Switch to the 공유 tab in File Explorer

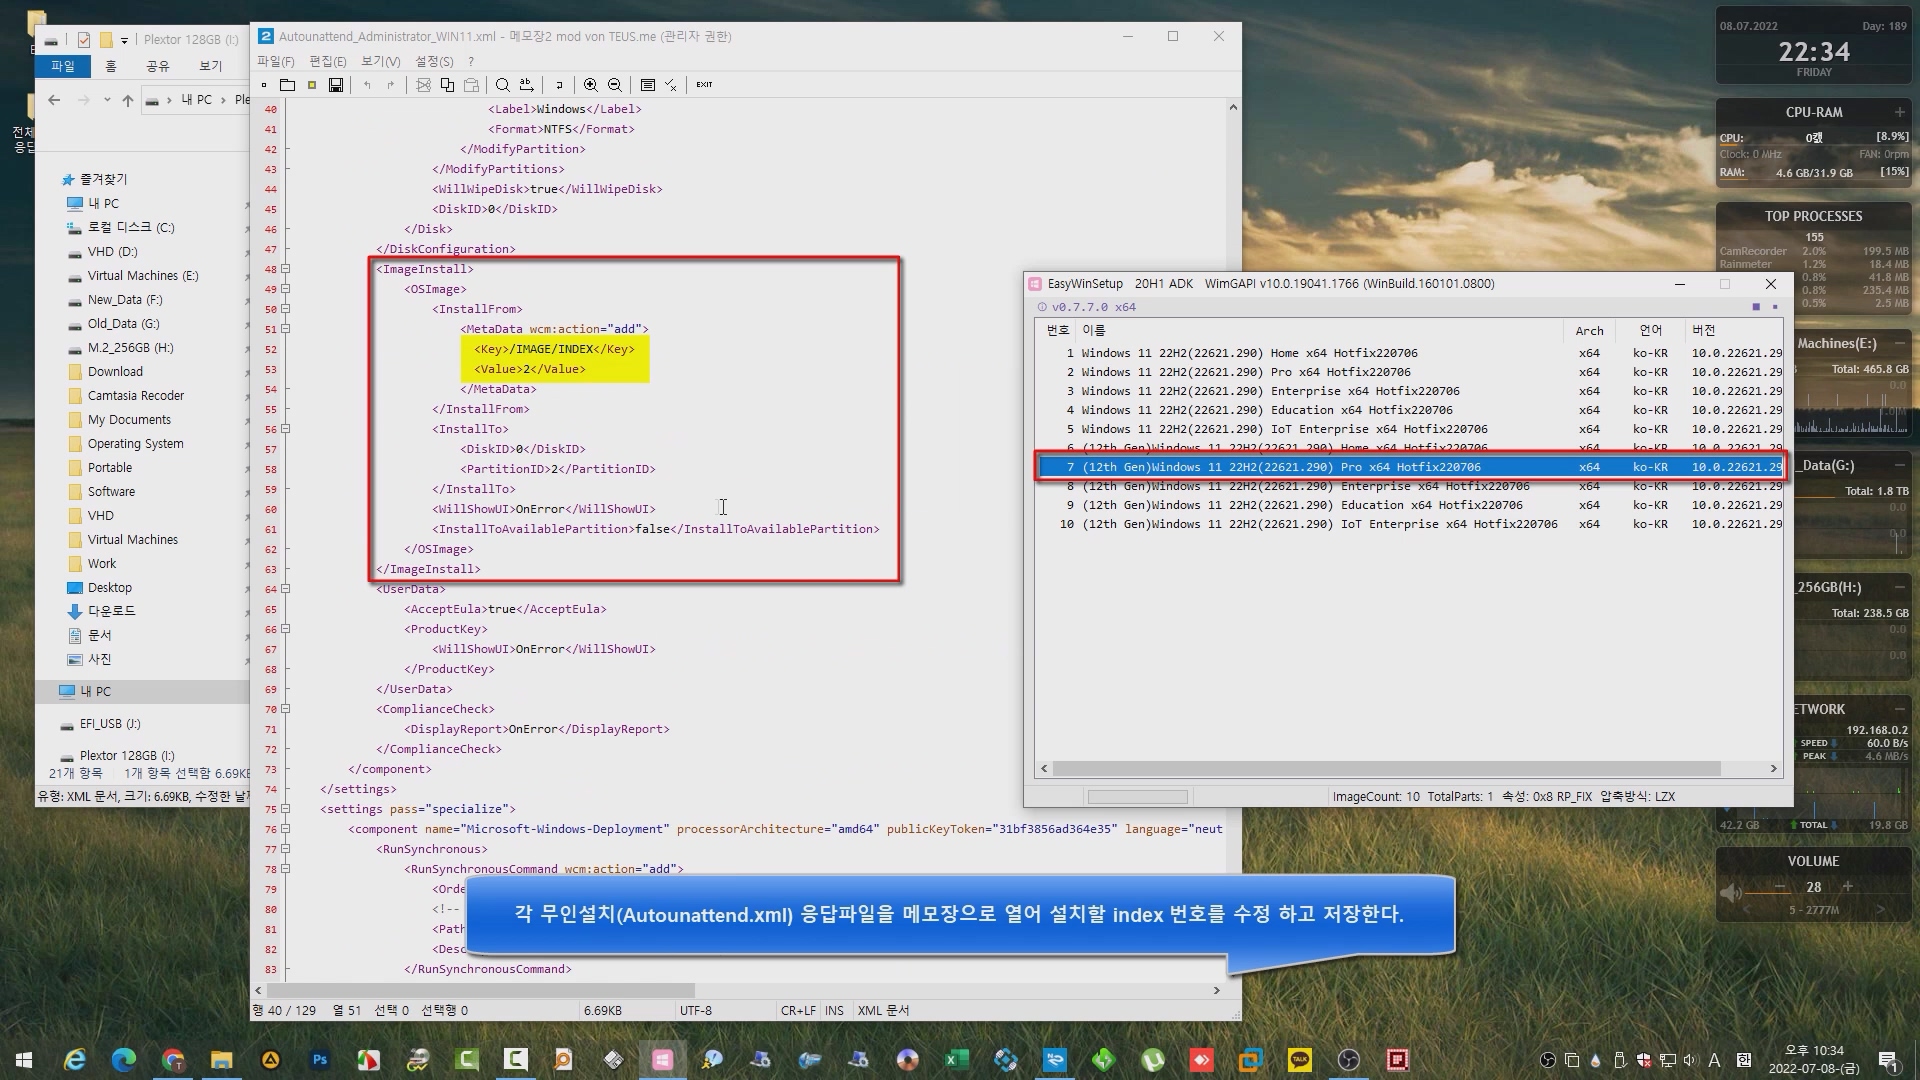(158, 66)
